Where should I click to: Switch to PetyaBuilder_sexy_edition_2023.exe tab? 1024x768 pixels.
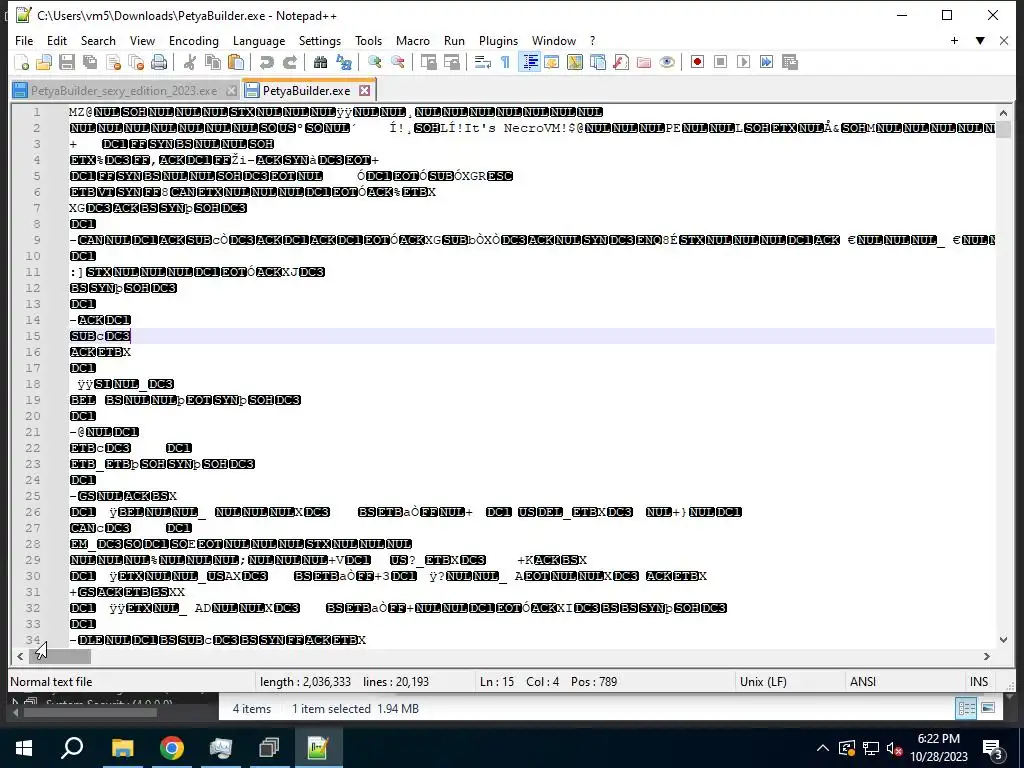(x=124, y=90)
